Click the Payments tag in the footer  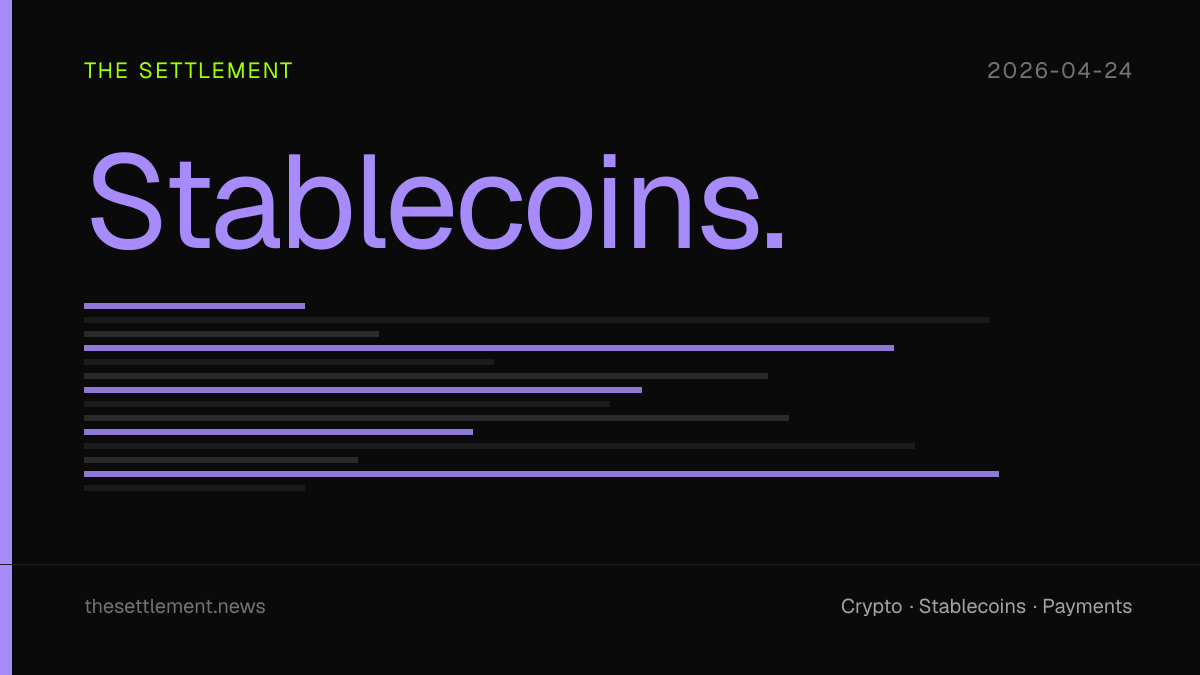(1087, 607)
